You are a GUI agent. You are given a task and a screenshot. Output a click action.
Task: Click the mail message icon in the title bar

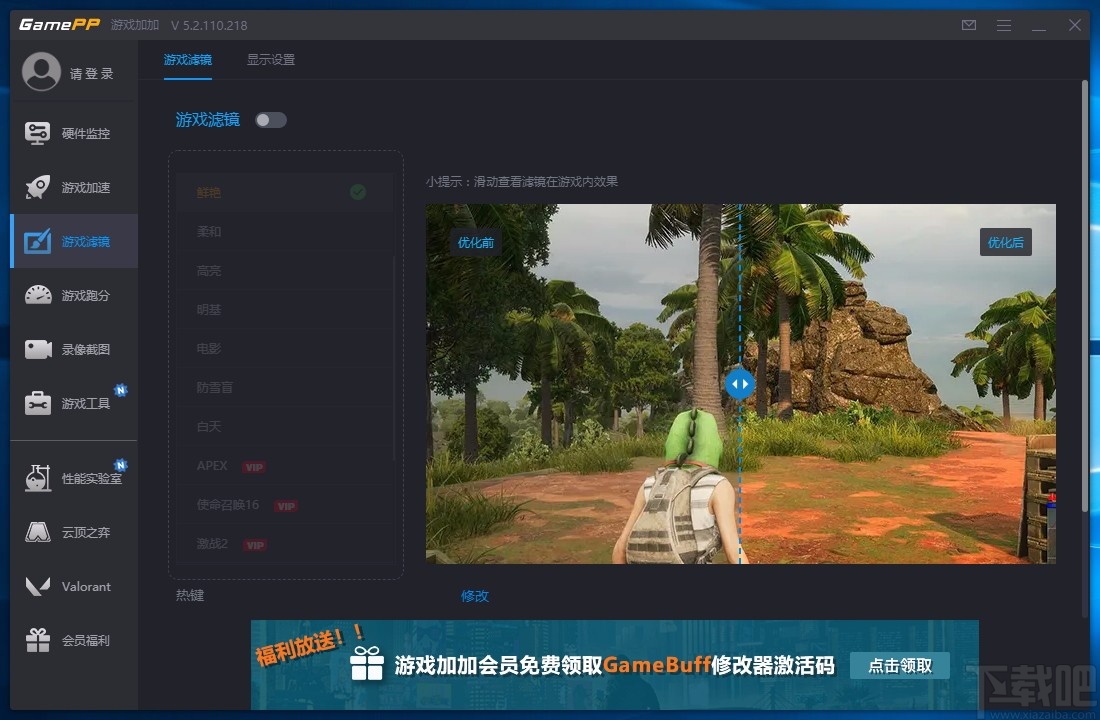968,25
